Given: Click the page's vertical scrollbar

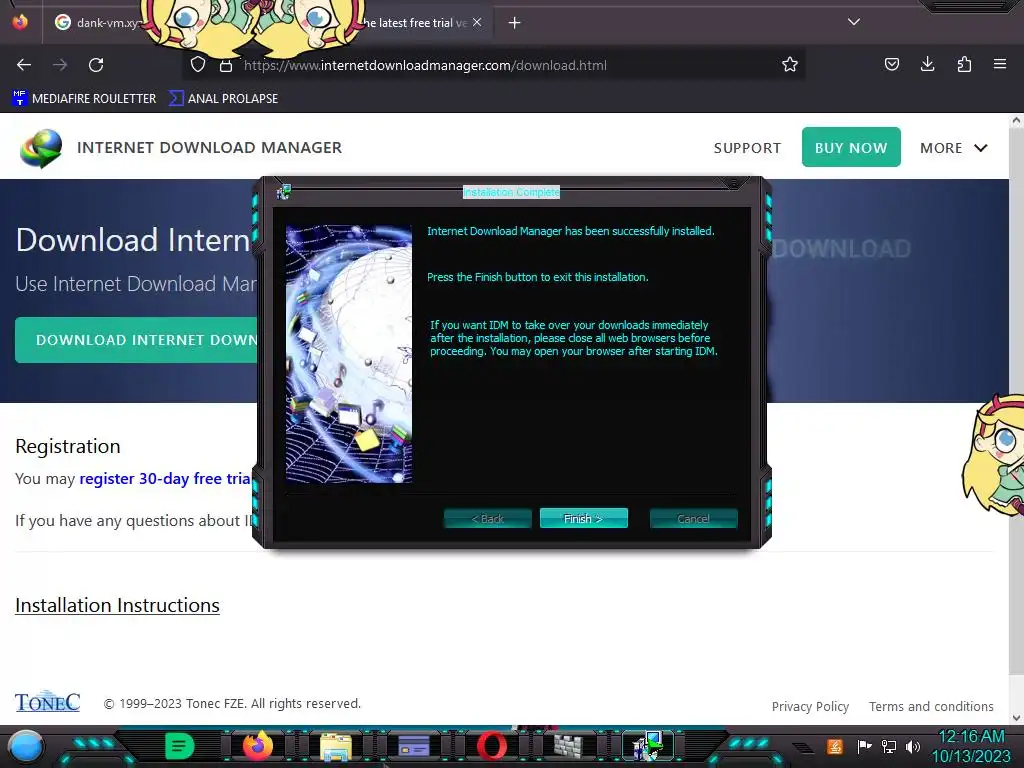Looking at the screenshot, I should [x=1017, y=400].
